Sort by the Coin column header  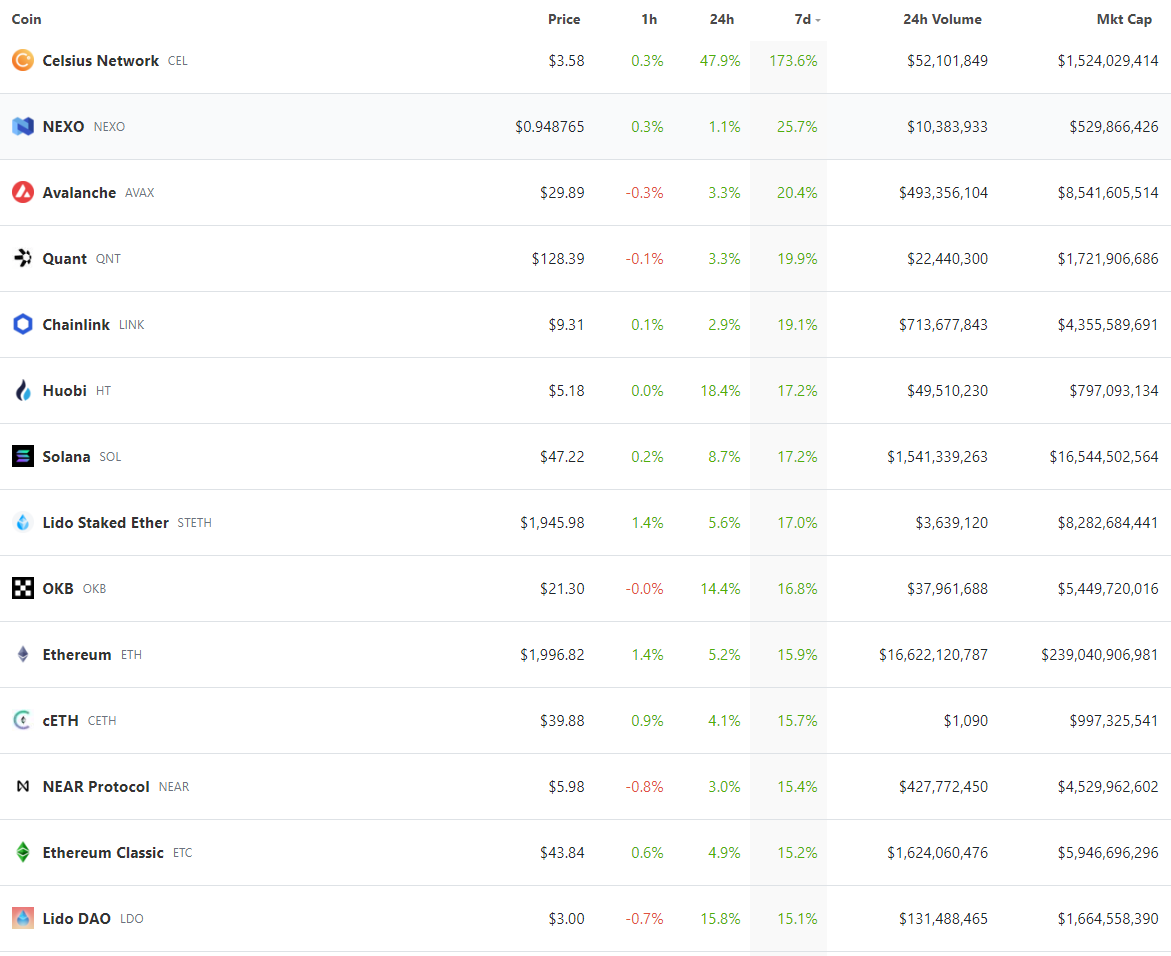click(26, 19)
